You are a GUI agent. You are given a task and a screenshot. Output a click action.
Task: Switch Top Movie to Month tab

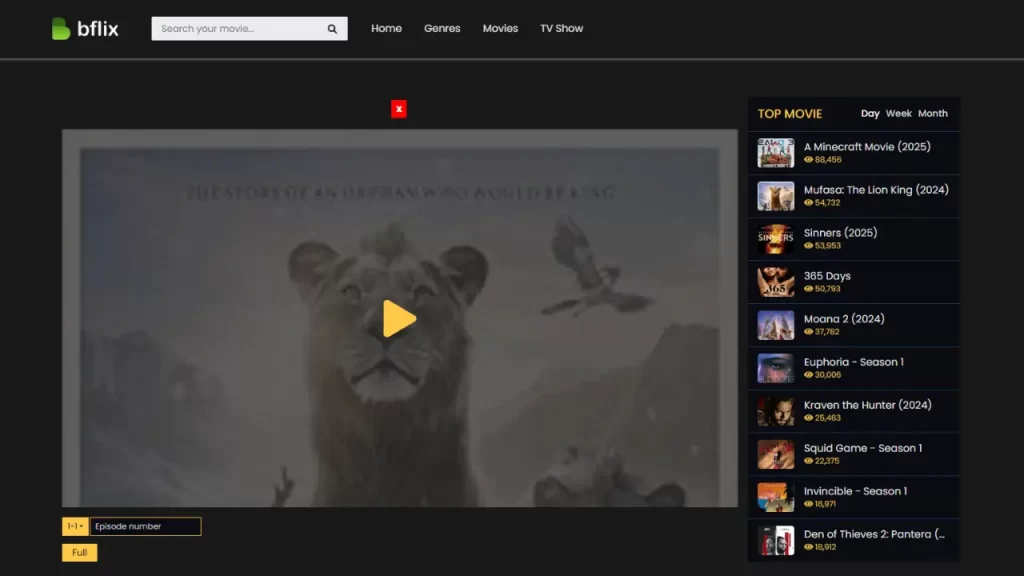tap(933, 114)
